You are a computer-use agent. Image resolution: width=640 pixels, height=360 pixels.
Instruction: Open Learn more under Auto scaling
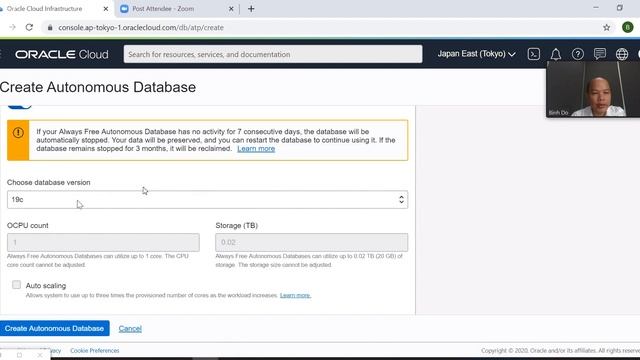(295, 295)
